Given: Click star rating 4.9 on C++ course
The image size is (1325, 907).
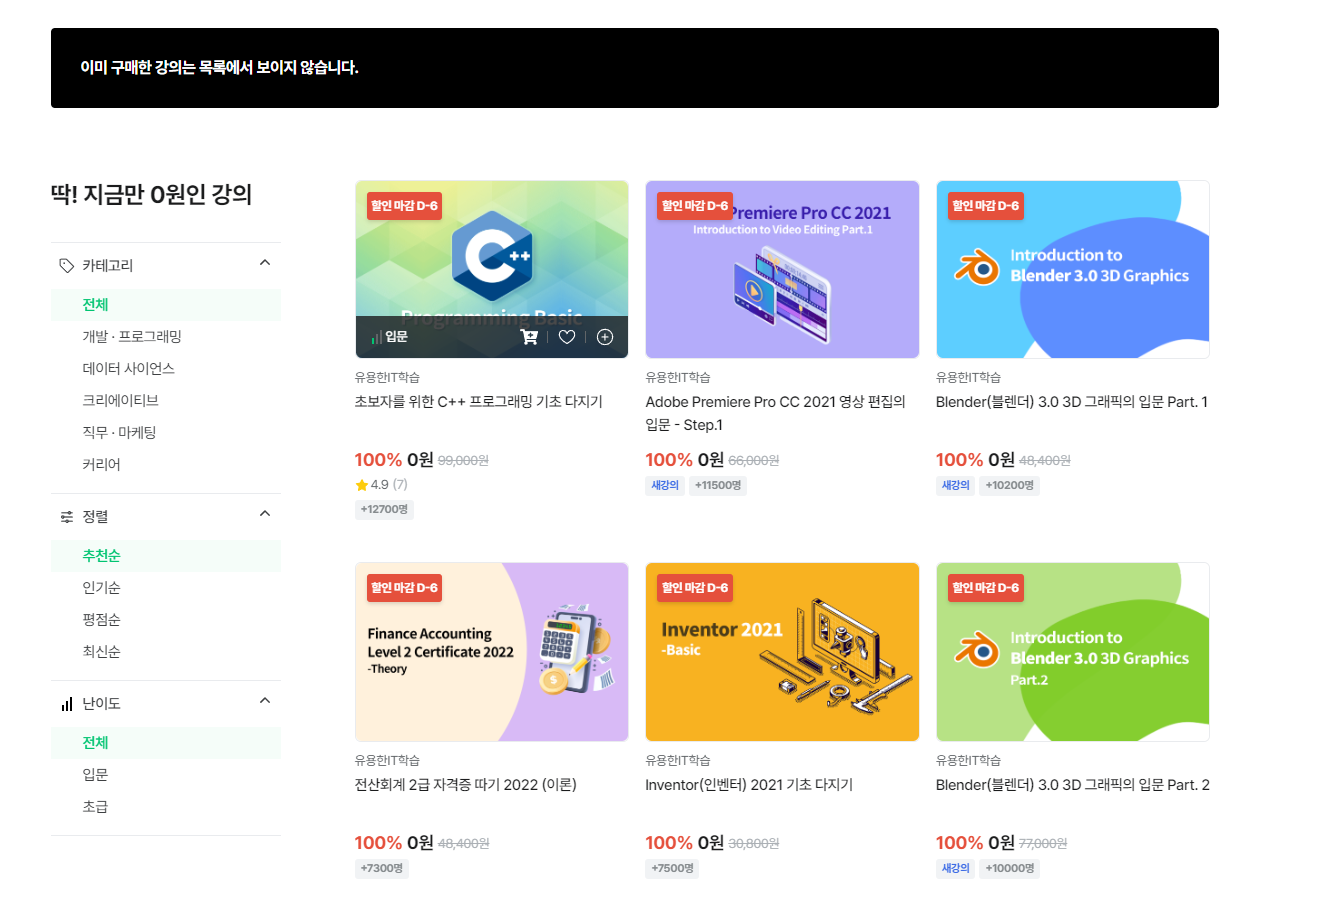Looking at the screenshot, I should (381, 485).
